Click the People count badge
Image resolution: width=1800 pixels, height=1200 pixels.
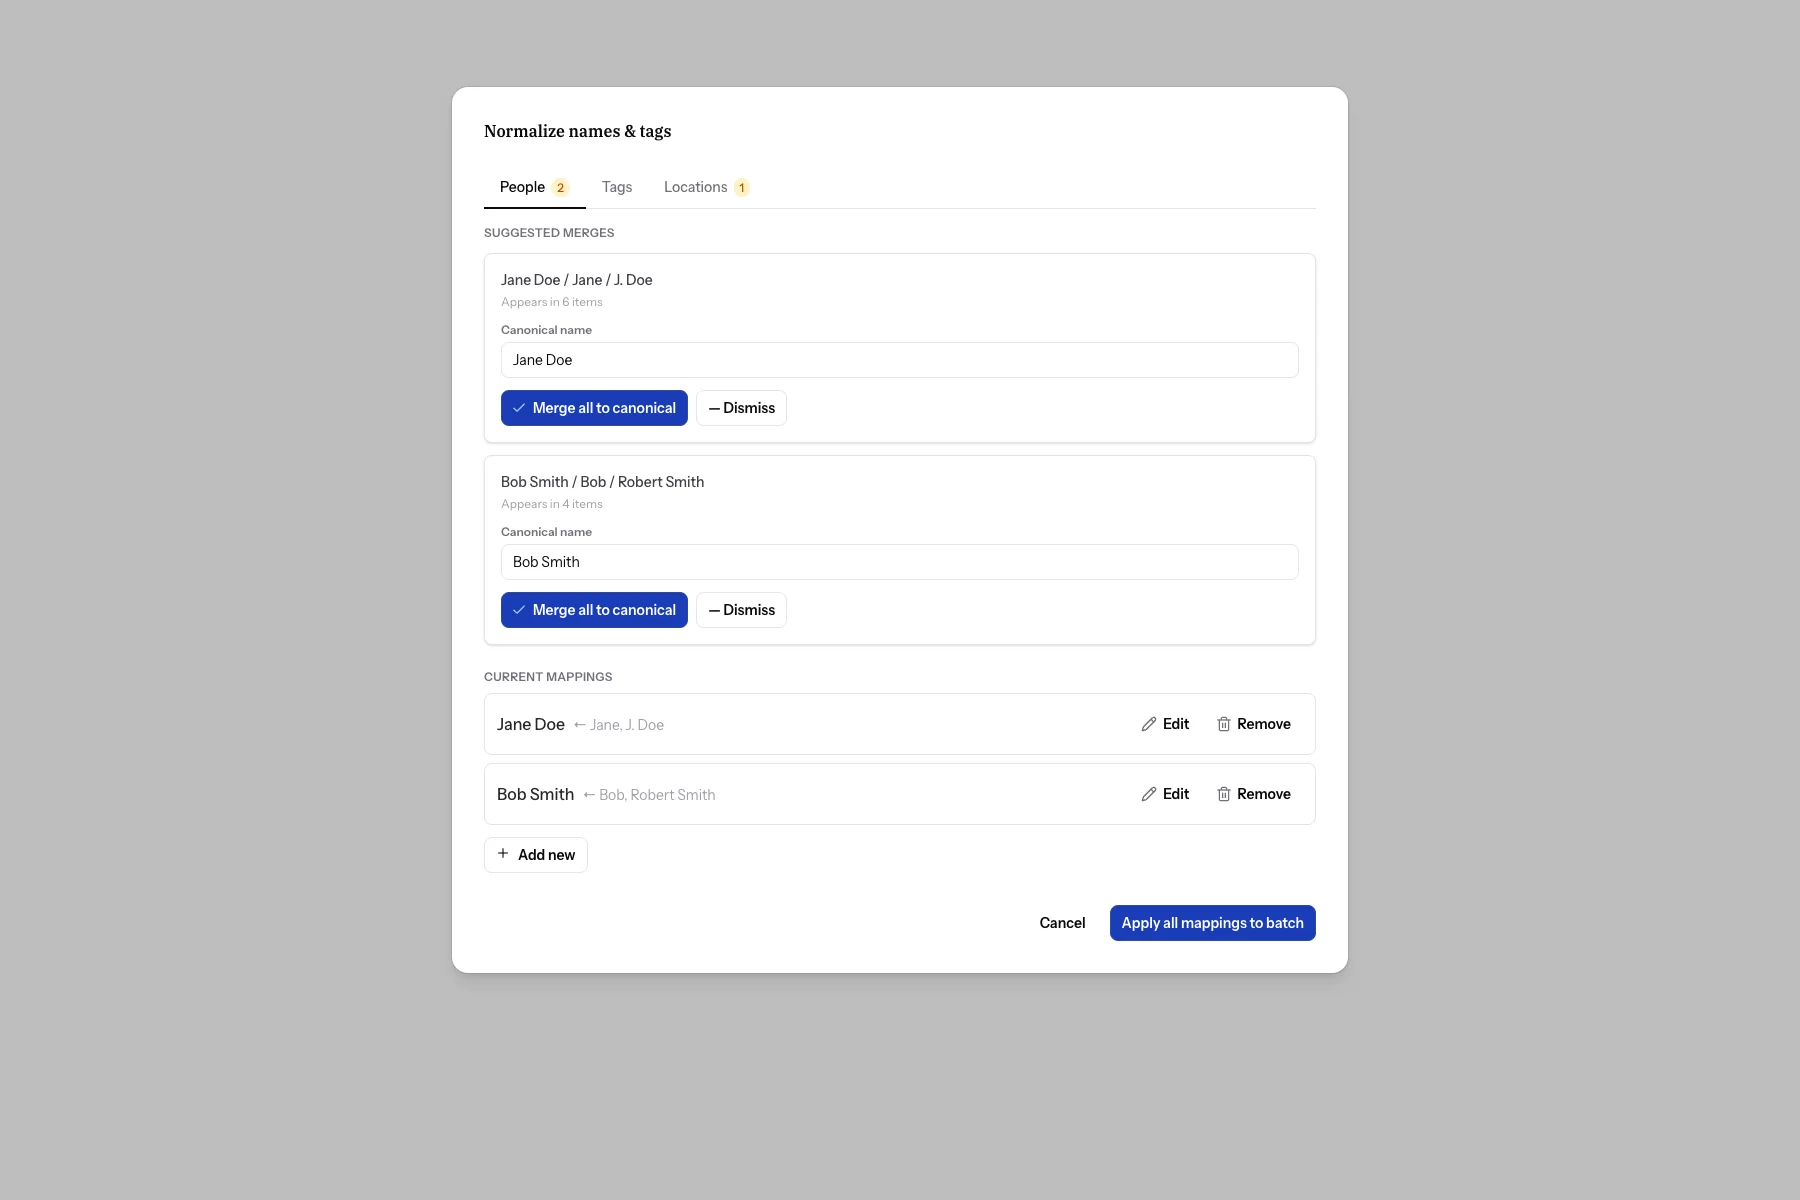[x=560, y=188]
